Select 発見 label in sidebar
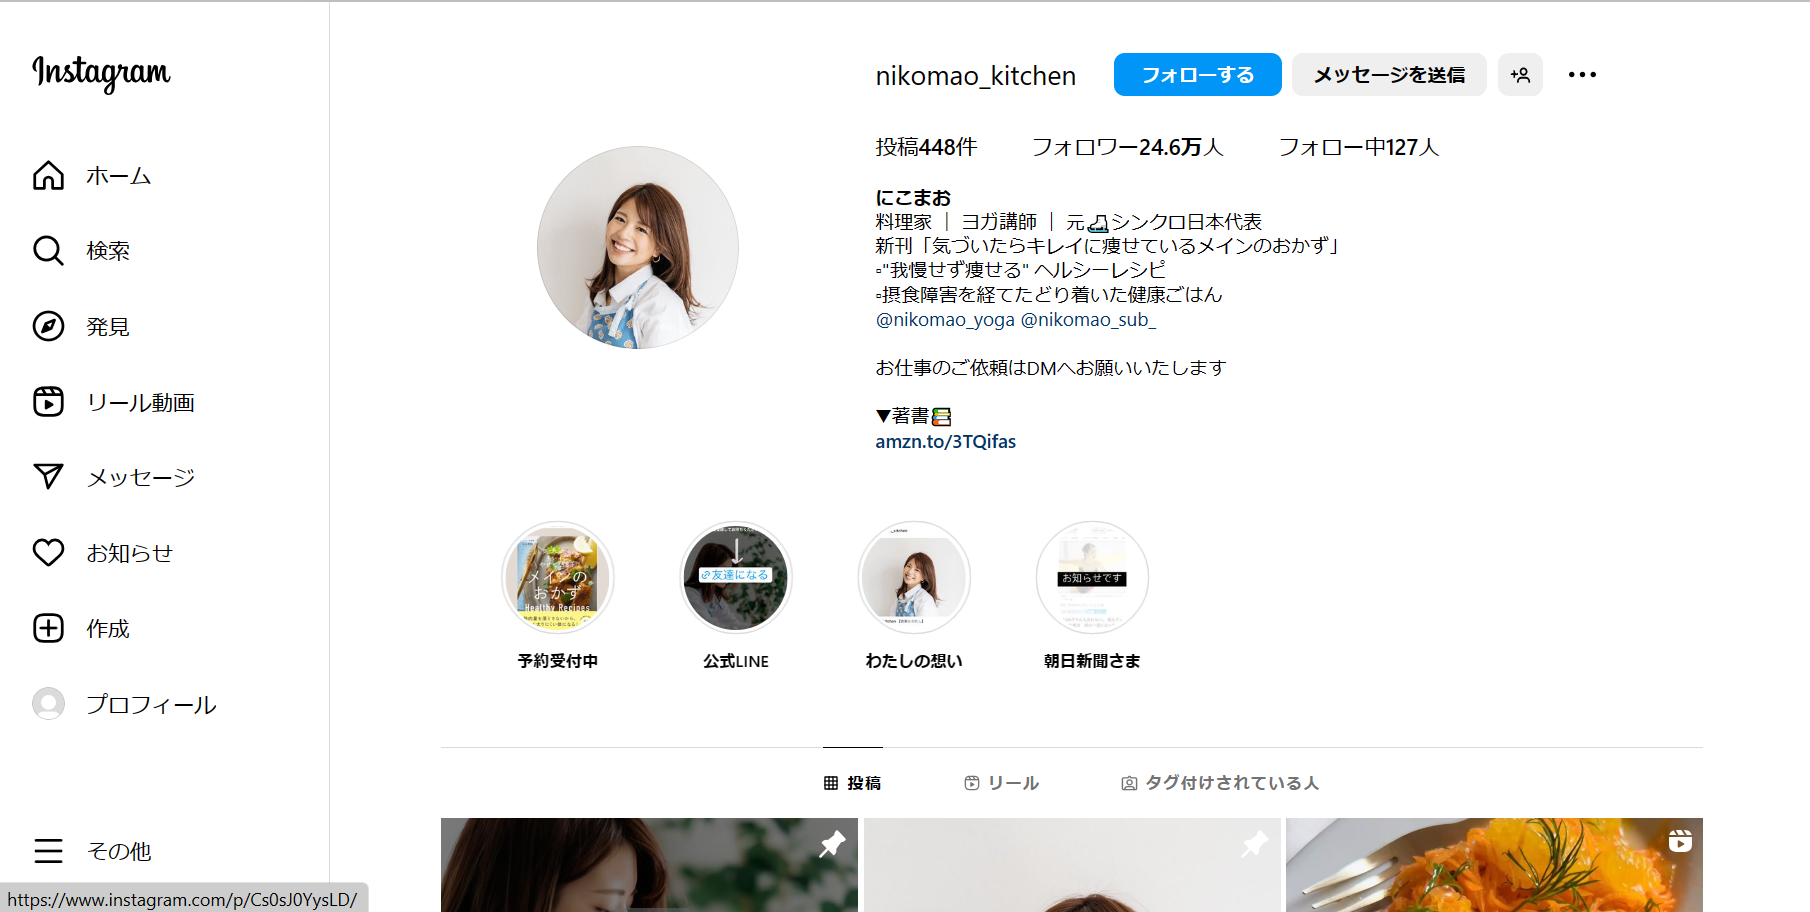Viewport: 1810px width, 912px height. click(108, 327)
